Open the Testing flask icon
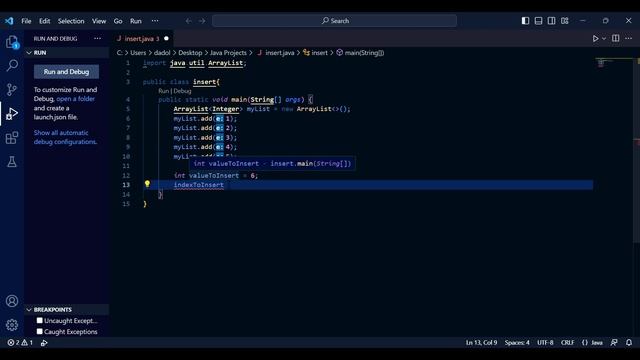 [x=12, y=162]
